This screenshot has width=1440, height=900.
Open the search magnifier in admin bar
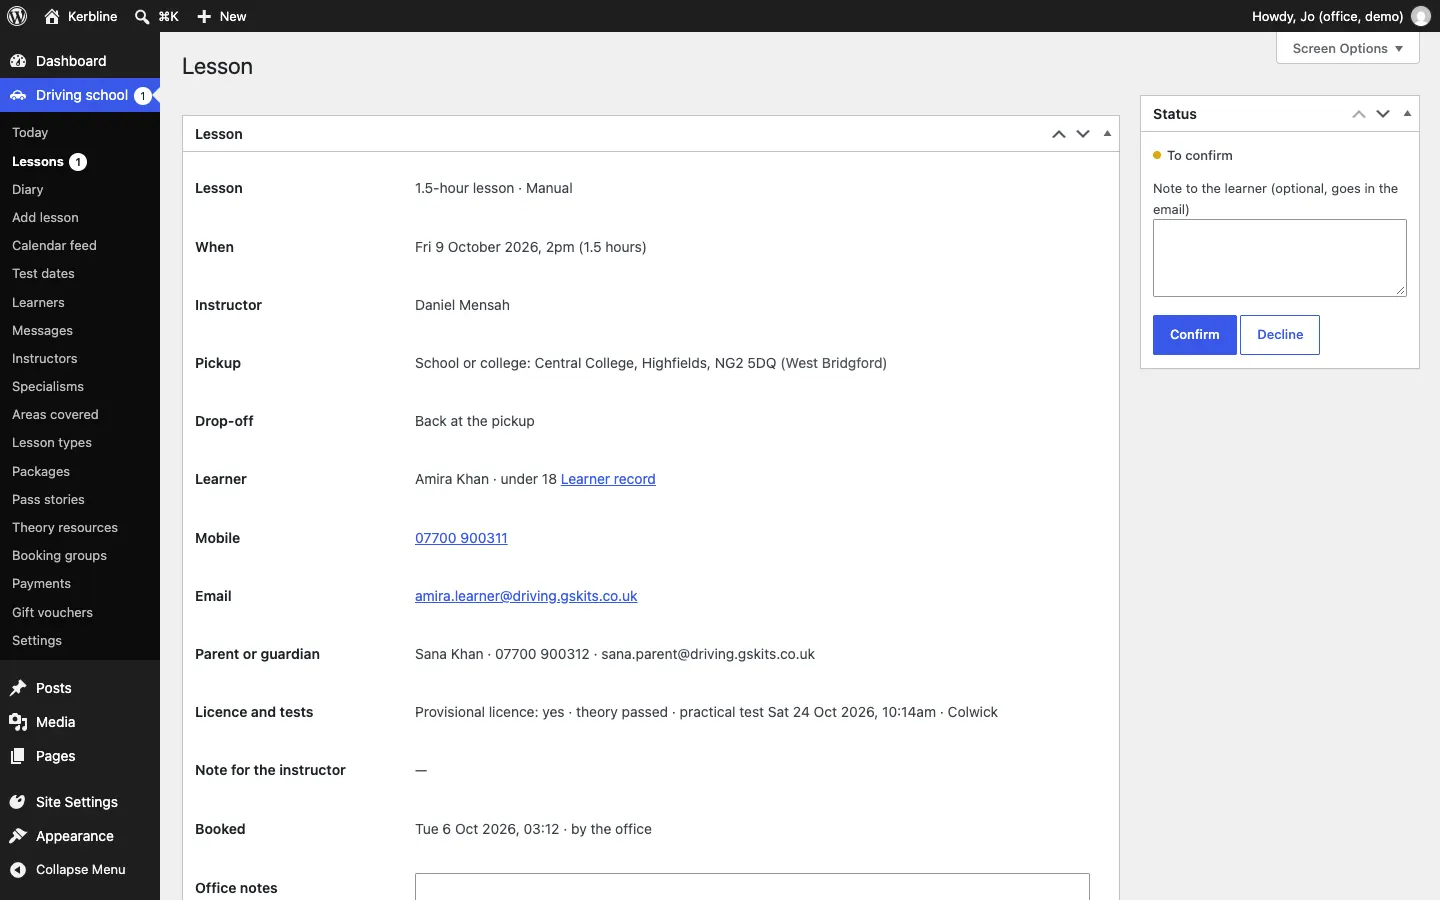coord(142,16)
